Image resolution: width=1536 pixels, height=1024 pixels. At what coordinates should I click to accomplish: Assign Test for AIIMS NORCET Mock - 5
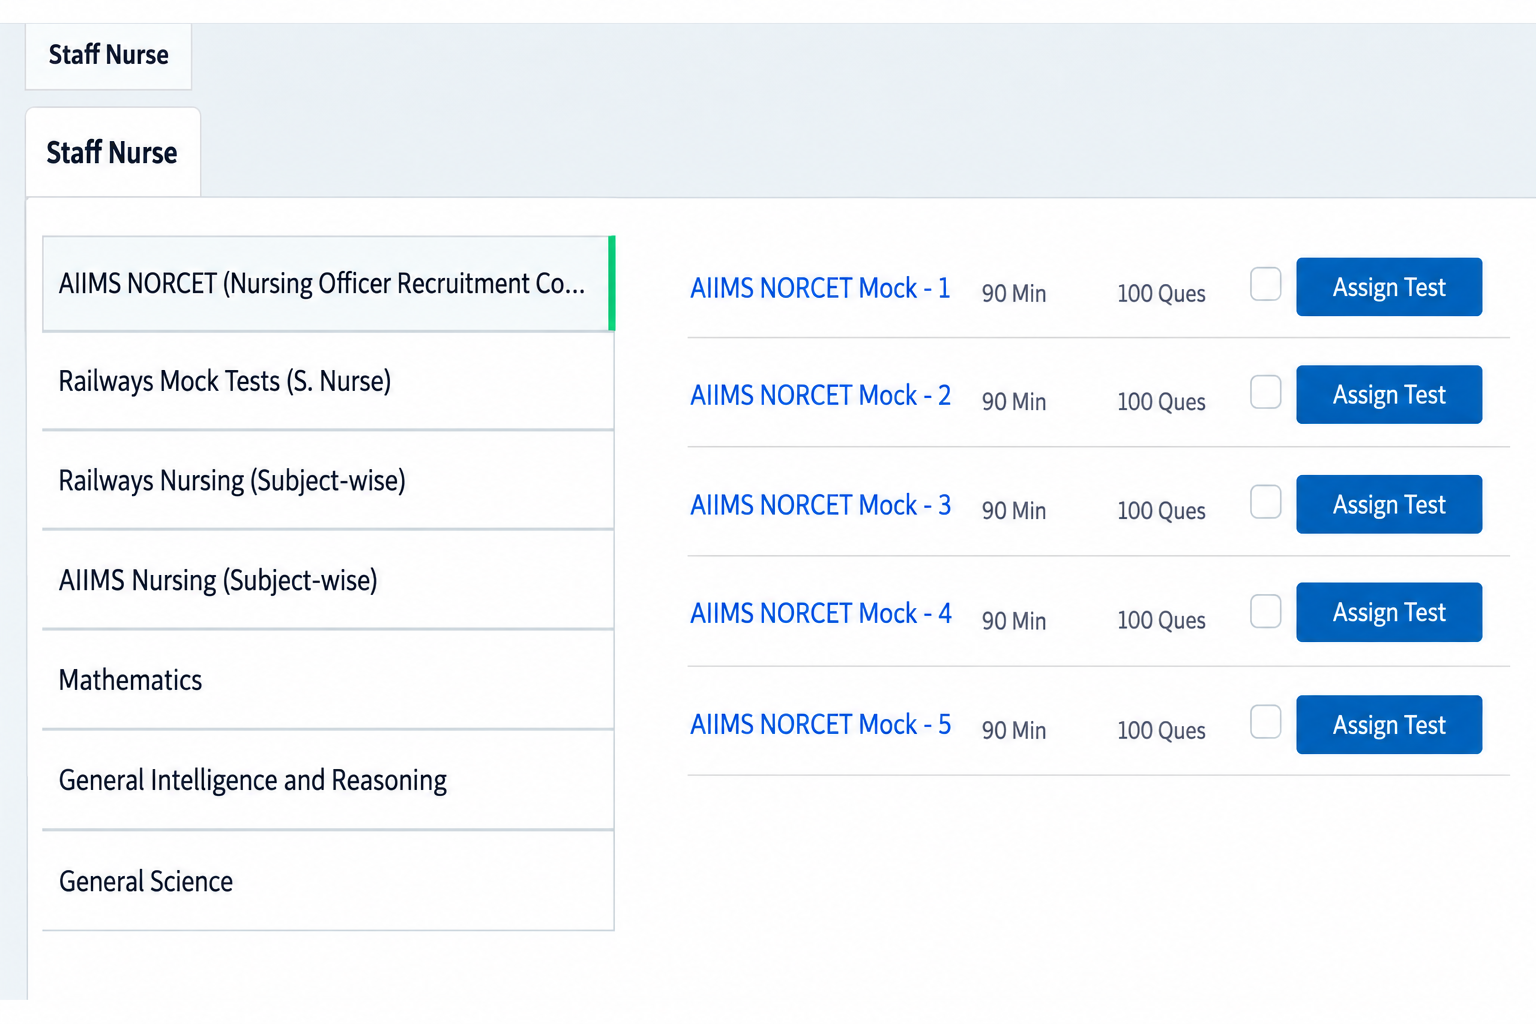[1389, 725]
